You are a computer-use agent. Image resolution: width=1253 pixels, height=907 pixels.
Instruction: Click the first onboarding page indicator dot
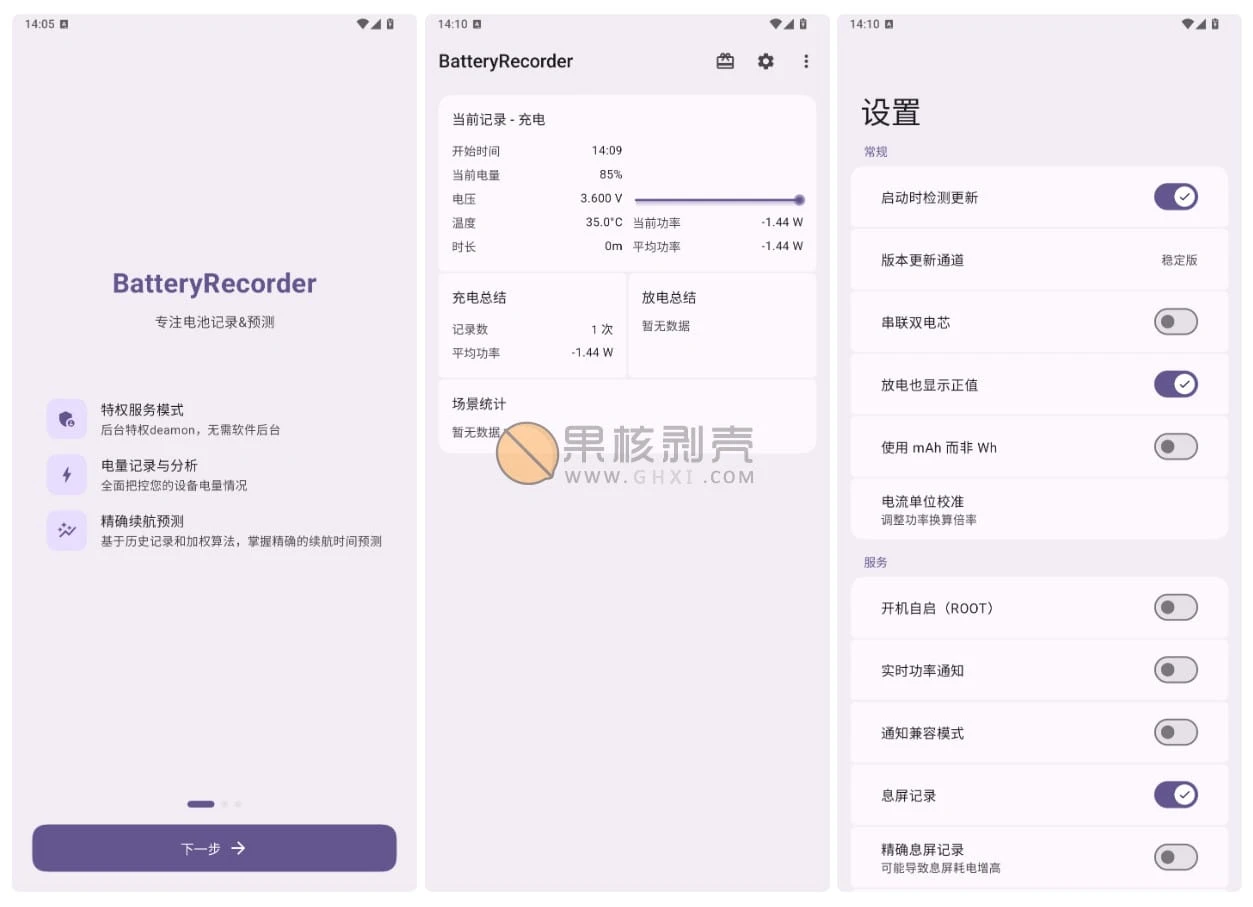coord(200,804)
